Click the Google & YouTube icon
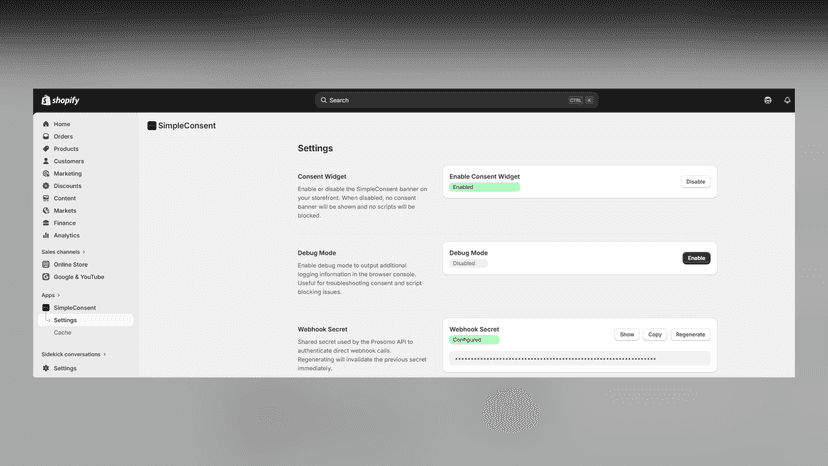828x466 pixels. click(x=46, y=277)
